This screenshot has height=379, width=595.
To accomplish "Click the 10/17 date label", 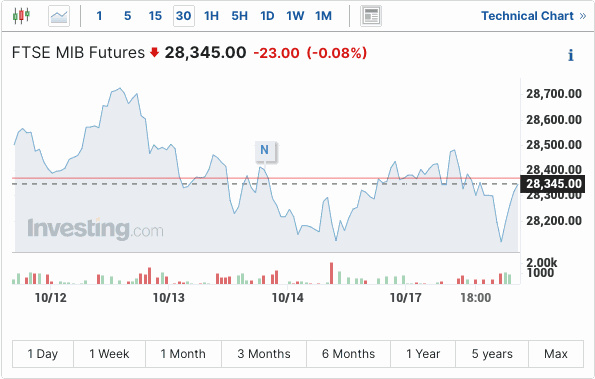I will click(406, 297).
